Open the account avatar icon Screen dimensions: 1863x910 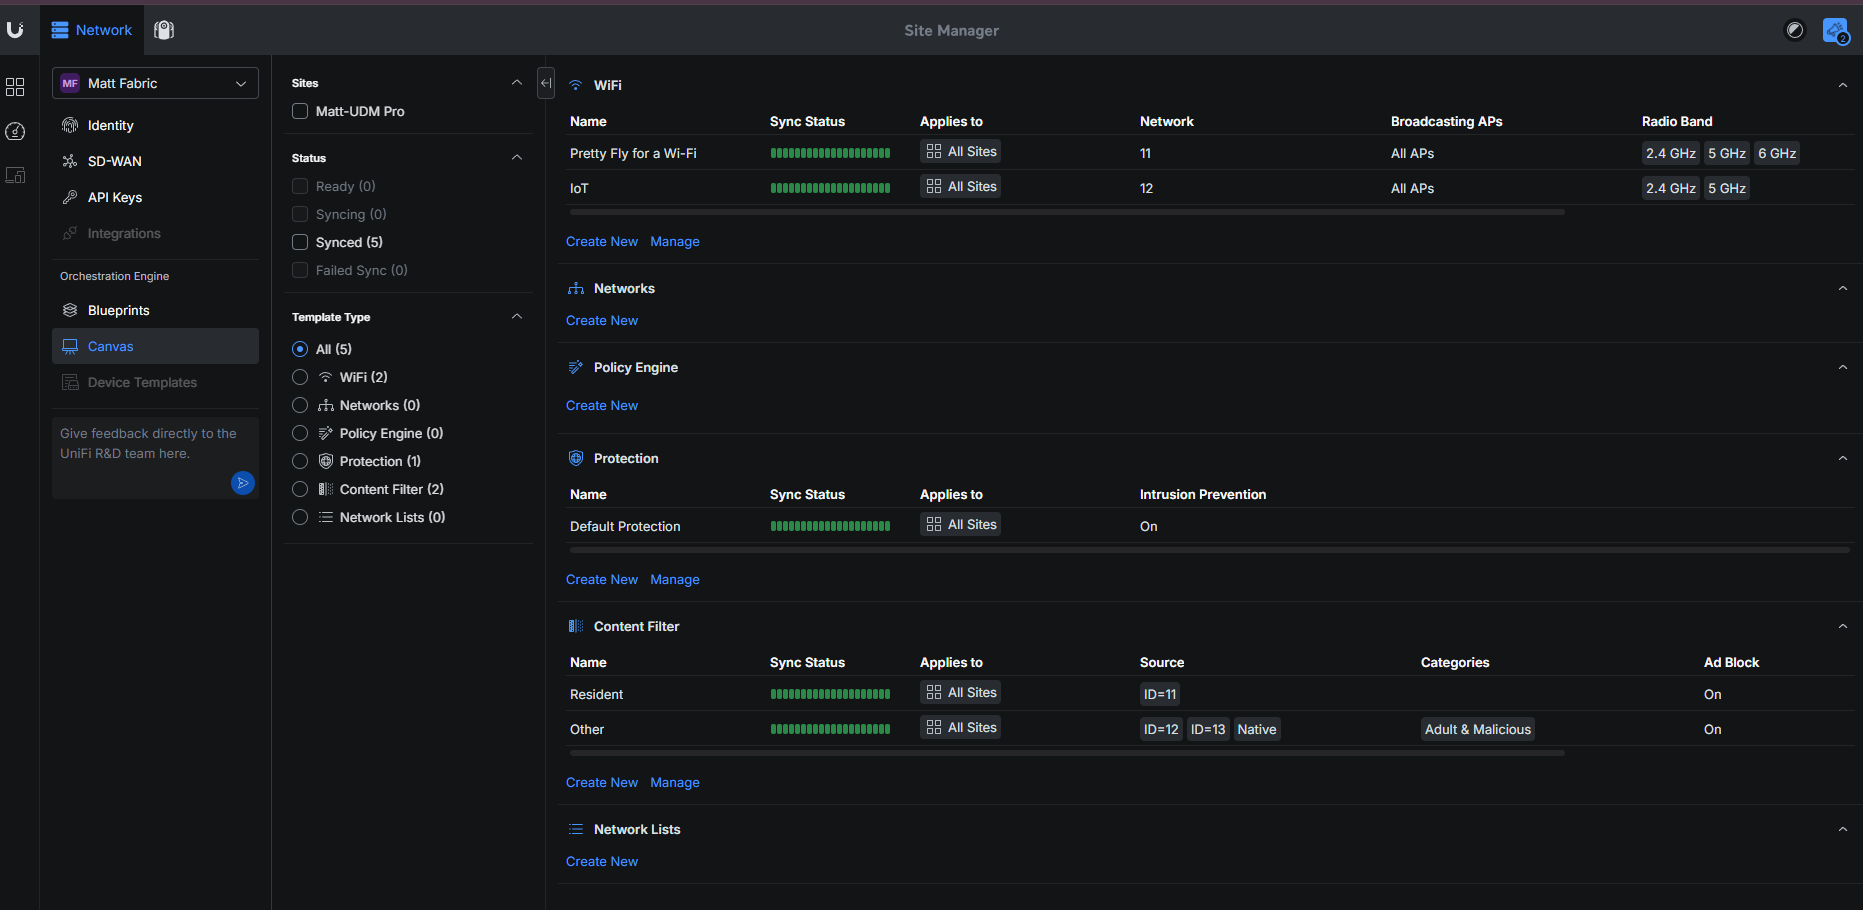pos(1835,31)
